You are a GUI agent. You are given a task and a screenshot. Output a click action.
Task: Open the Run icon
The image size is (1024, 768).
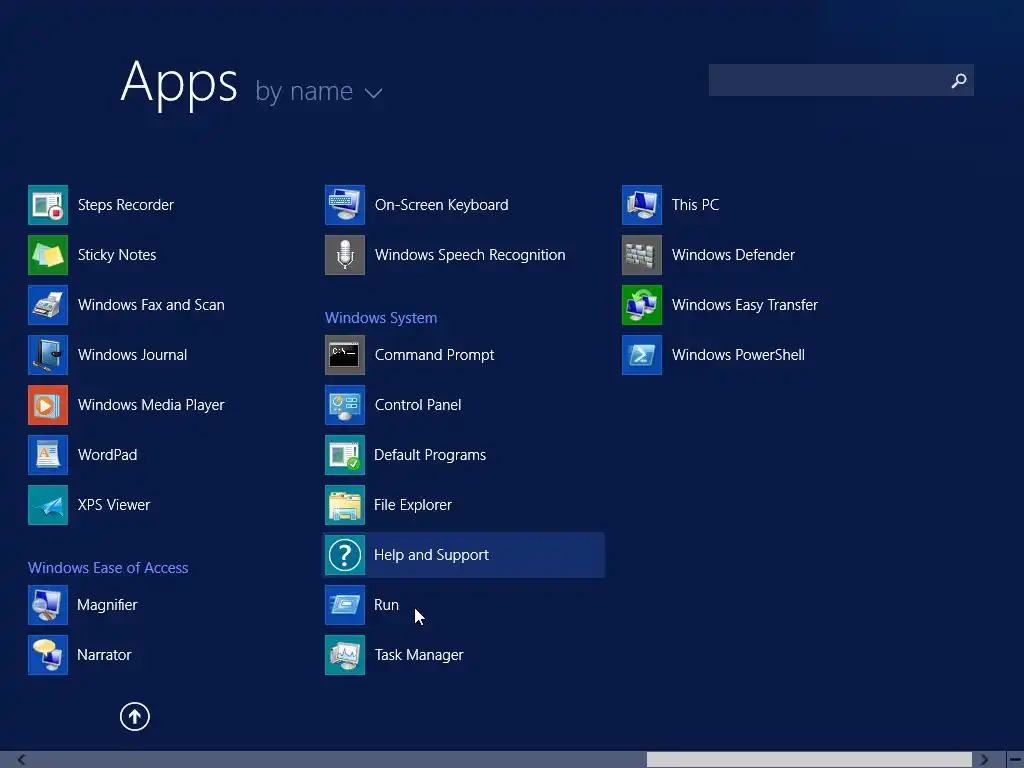tap(345, 605)
